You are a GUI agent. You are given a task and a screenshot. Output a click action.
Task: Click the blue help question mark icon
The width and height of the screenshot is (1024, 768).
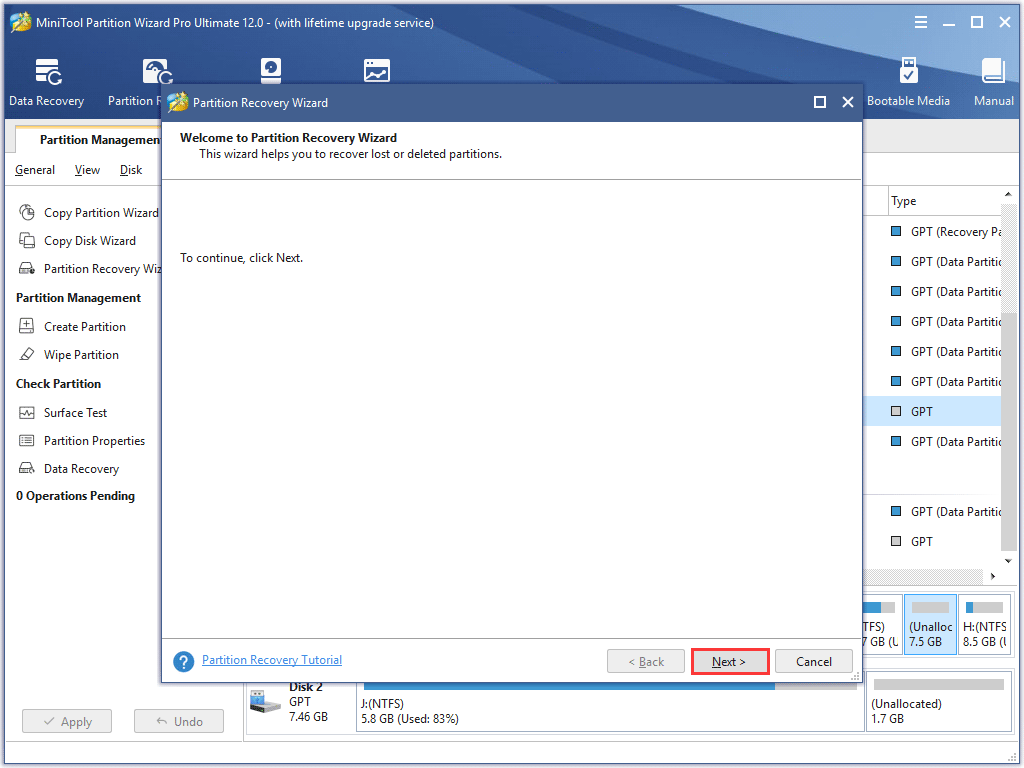pyautogui.click(x=184, y=662)
